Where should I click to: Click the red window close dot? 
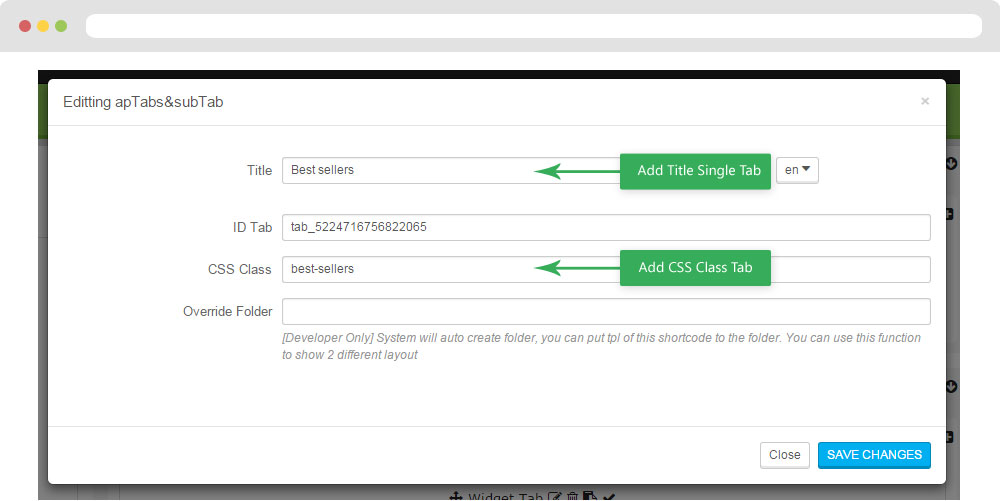click(25, 26)
